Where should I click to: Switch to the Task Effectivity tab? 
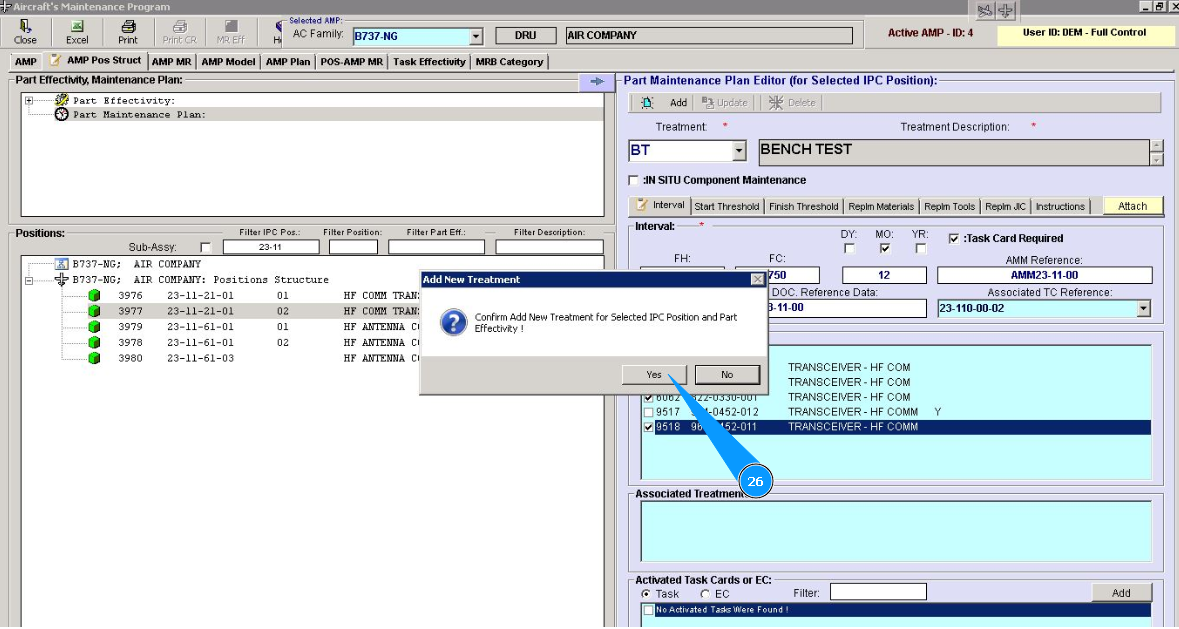tap(429, 62)
